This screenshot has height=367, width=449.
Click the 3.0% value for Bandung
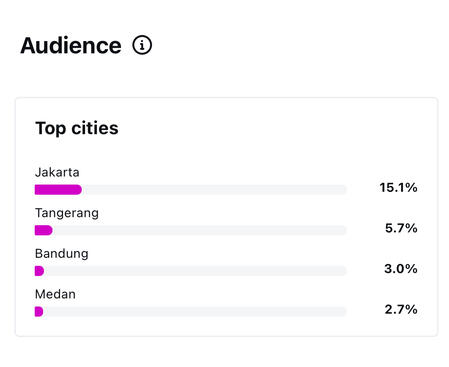401,269
